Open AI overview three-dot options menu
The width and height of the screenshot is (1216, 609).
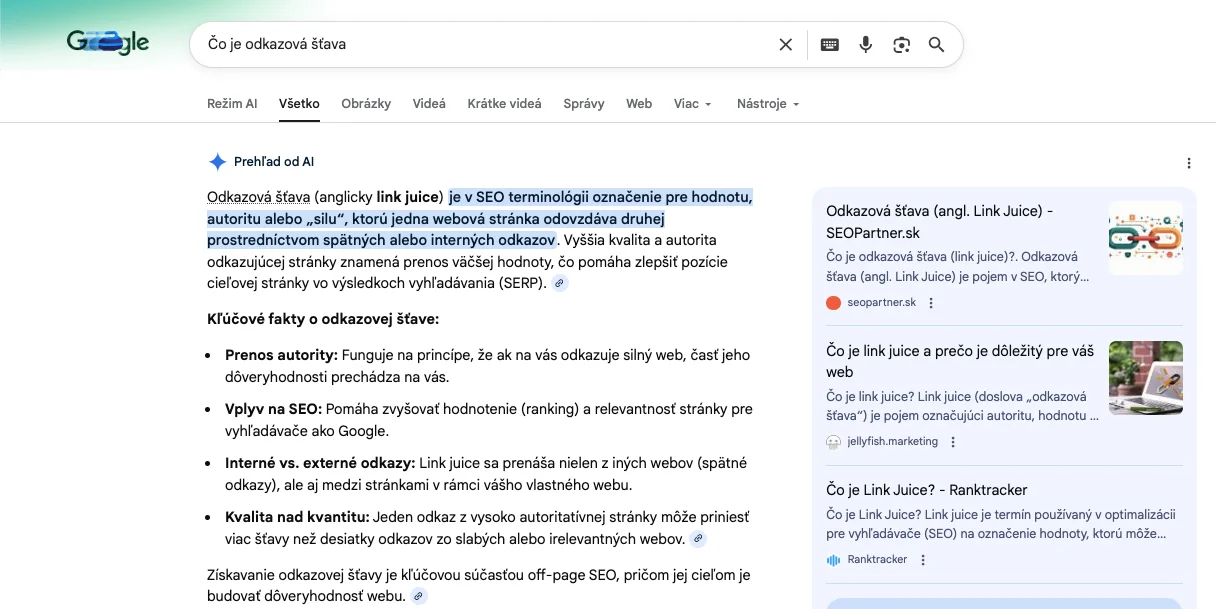(x=1188, y=163)
